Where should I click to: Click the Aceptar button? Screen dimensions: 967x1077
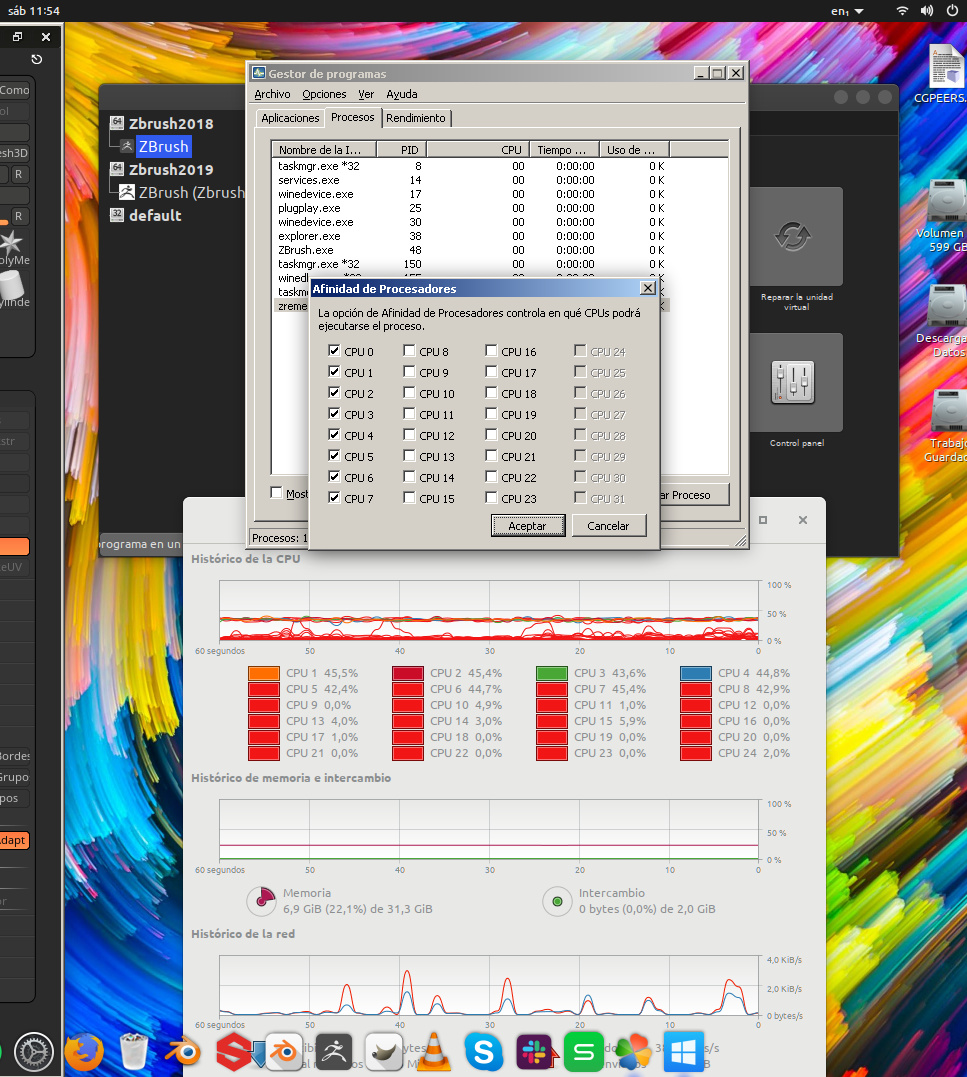click(528, 525)
